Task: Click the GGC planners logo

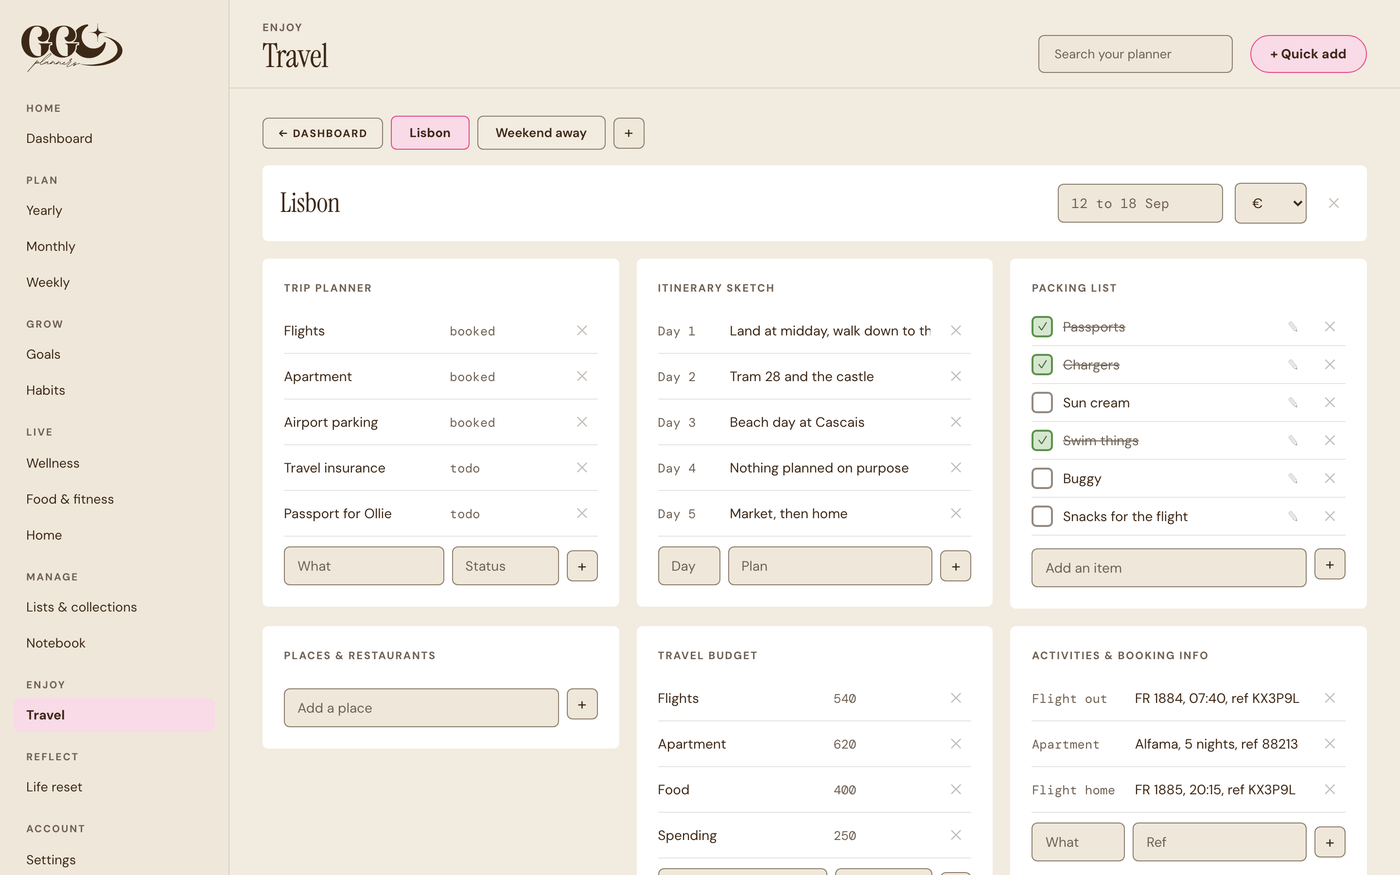Action: coord(72,48)
